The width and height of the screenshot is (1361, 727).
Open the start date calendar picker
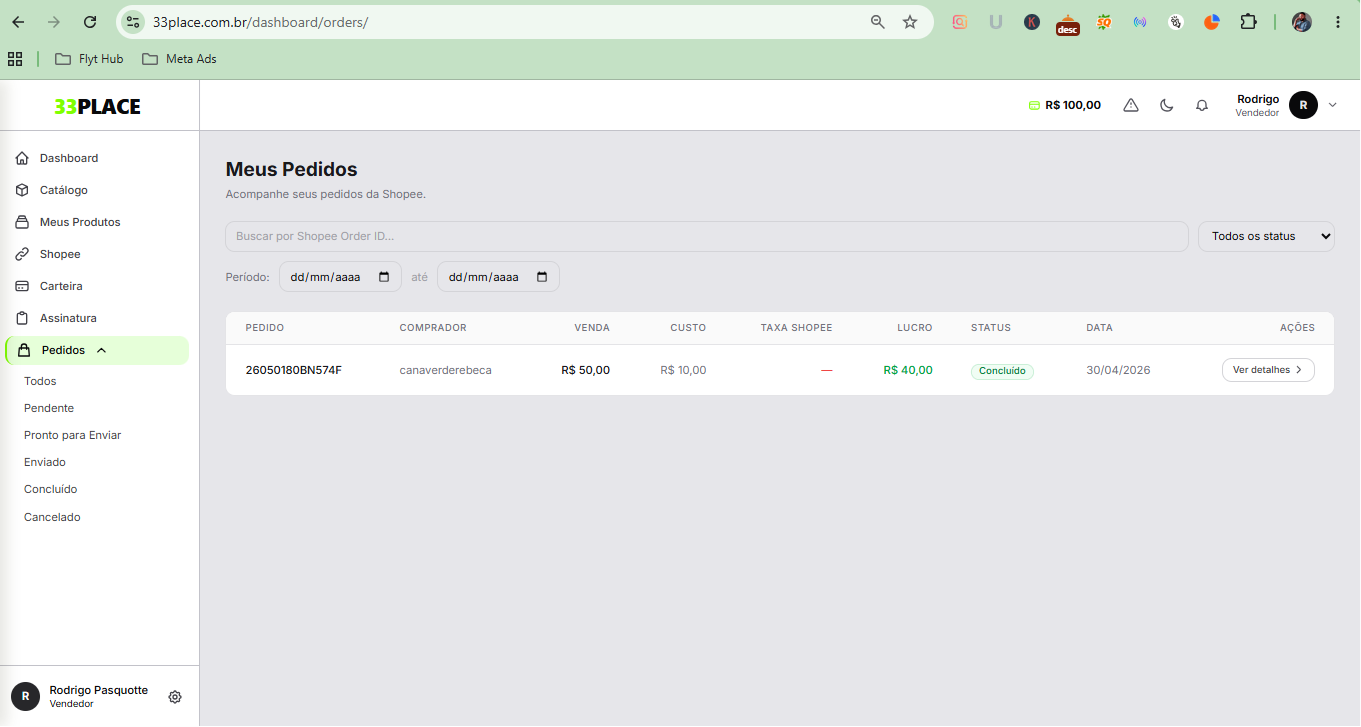[x=384, y=277]
